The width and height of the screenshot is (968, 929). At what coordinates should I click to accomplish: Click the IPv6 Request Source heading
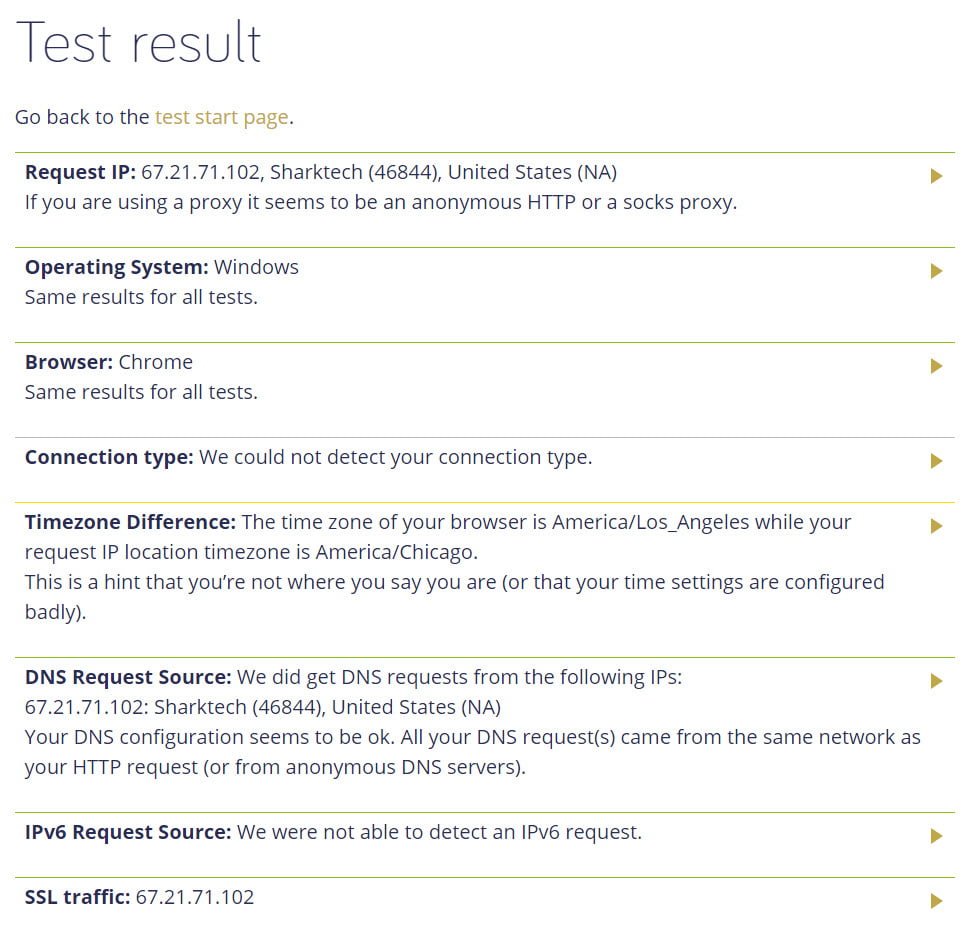pos(128,832)
